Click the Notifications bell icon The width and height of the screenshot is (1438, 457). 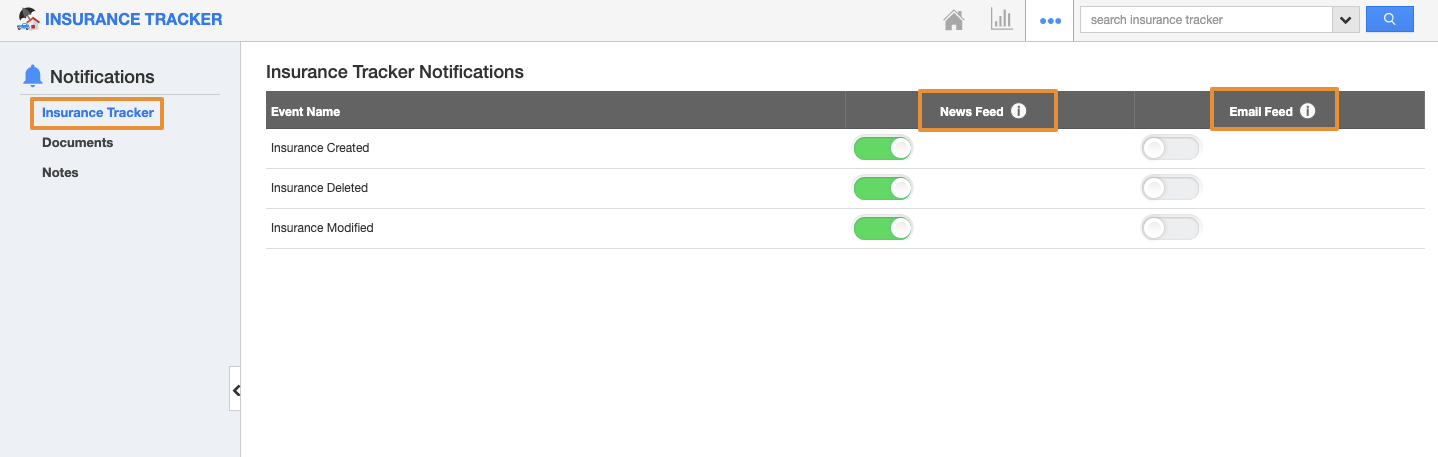point(33,76)
